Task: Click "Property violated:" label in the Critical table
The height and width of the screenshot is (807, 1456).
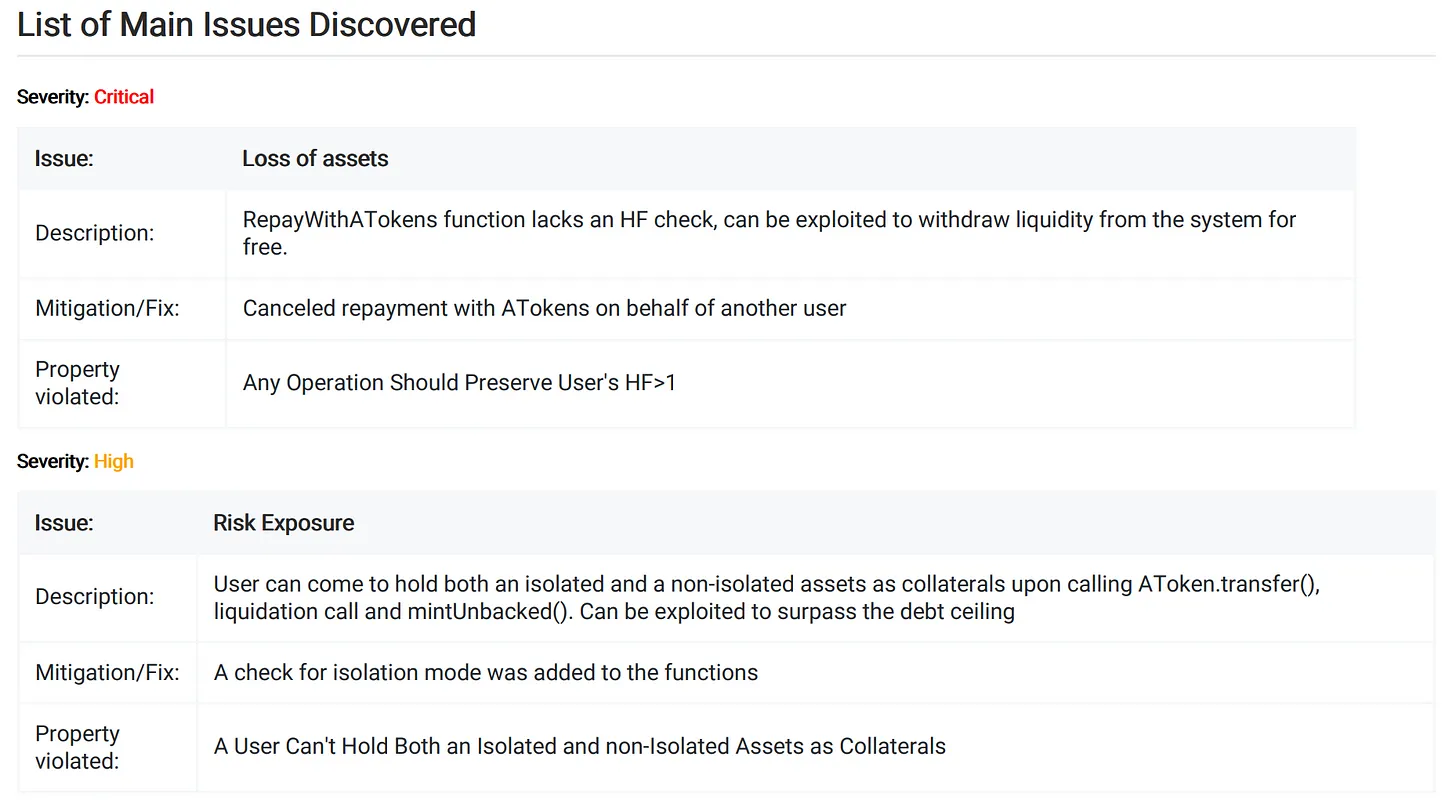Action: click(77, 383)
